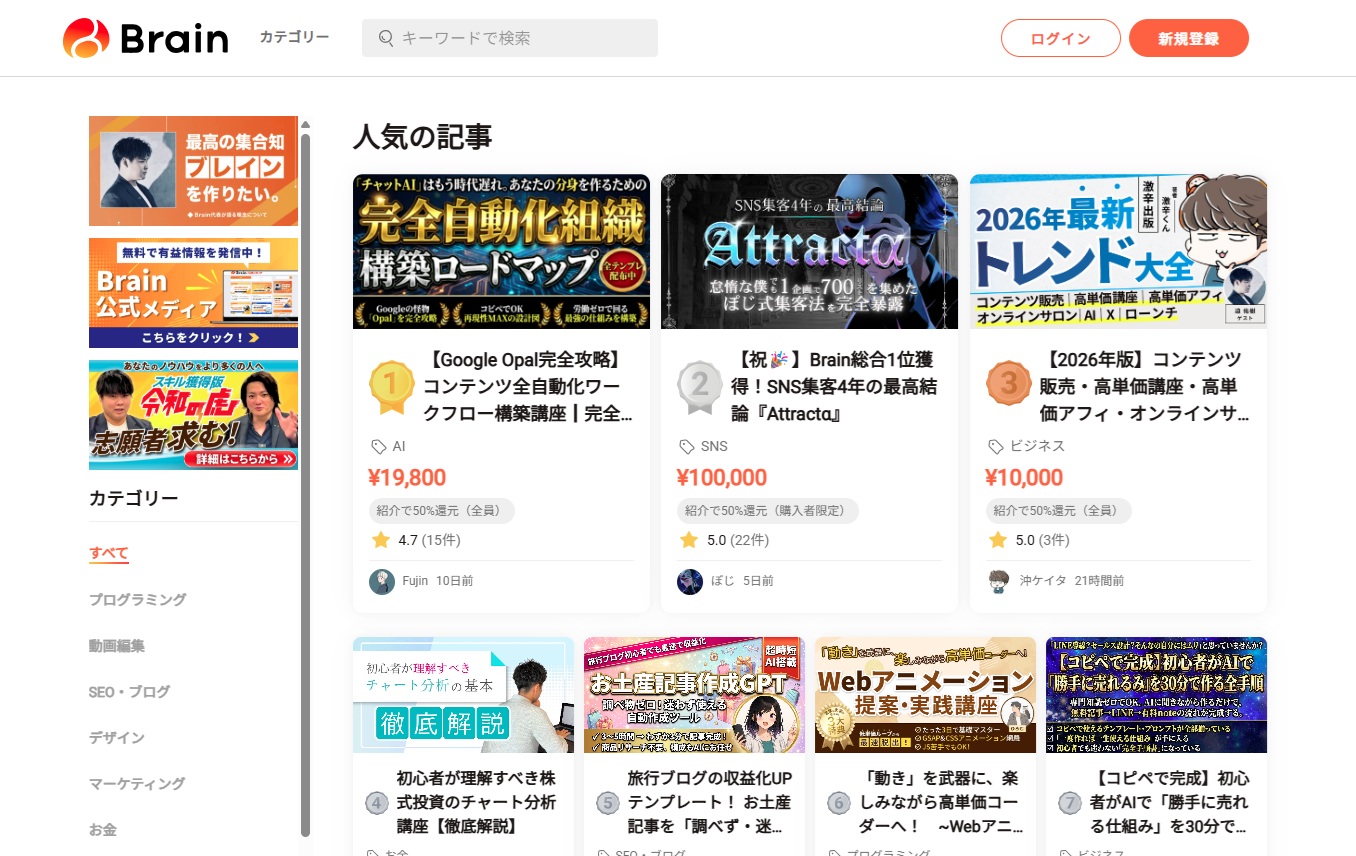Select すべて in category sidebar

pos(108,553)
